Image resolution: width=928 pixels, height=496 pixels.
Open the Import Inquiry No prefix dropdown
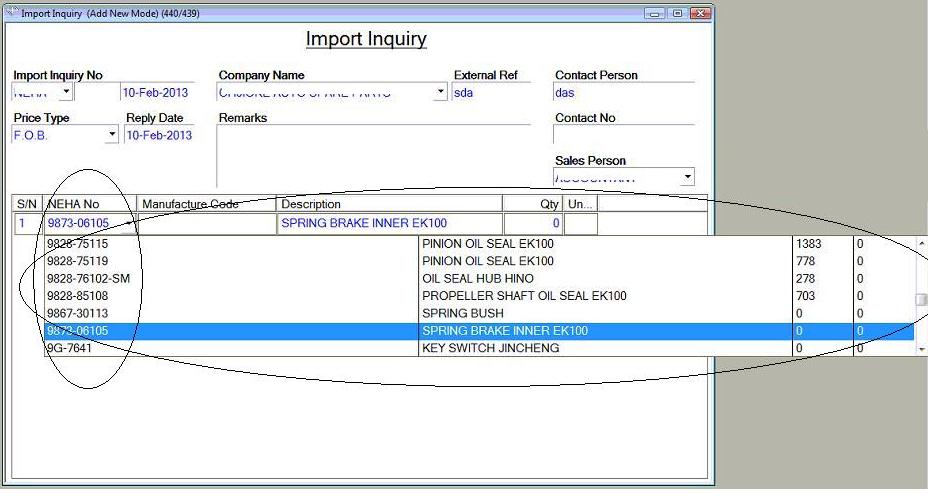point(66,92)
